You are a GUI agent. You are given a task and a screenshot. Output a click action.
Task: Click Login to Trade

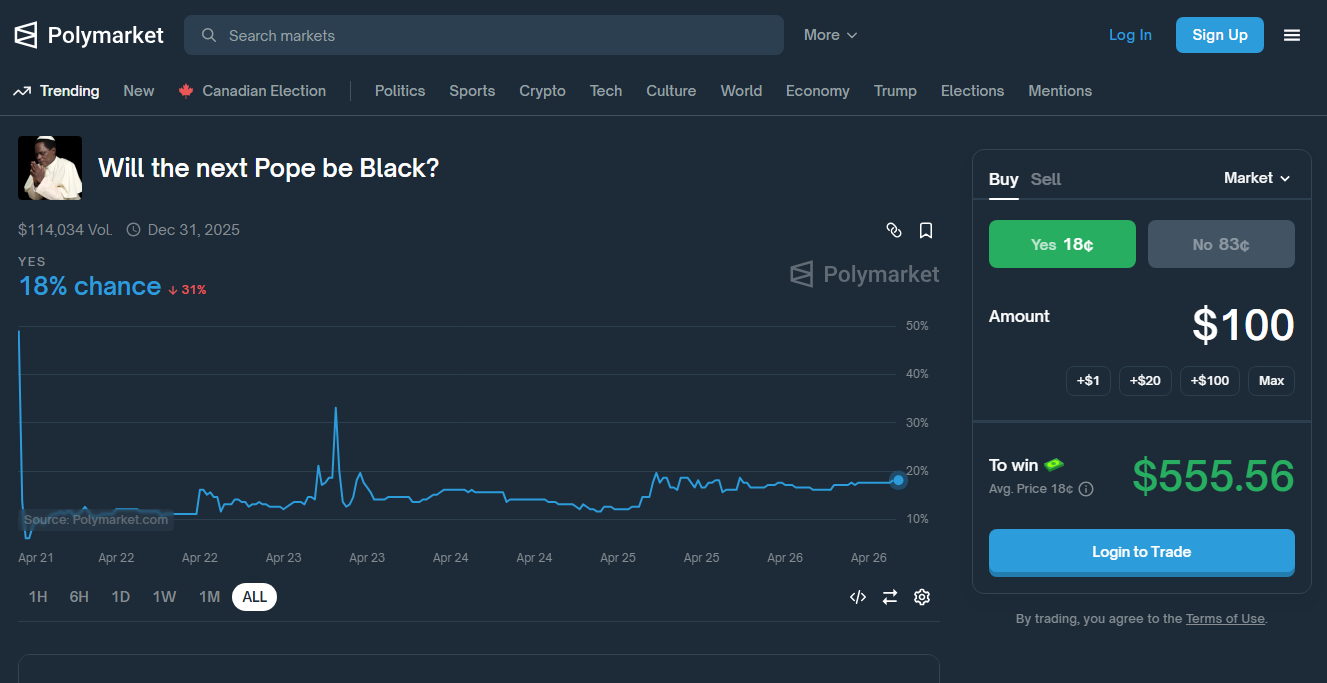pyautogui.click(x=1141, y=552)
